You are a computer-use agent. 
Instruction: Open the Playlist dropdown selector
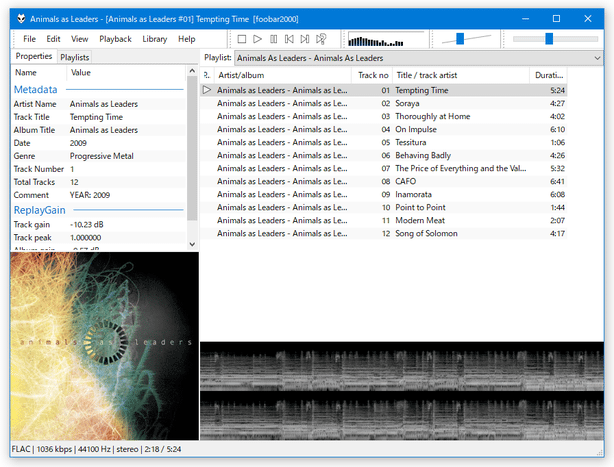pos(419,58)
